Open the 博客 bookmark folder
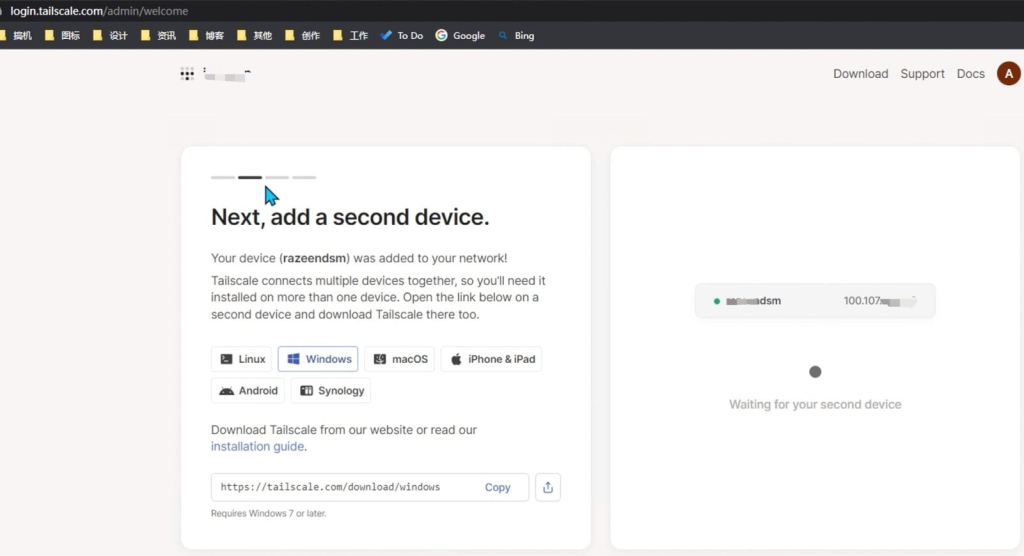 point(206,35)
